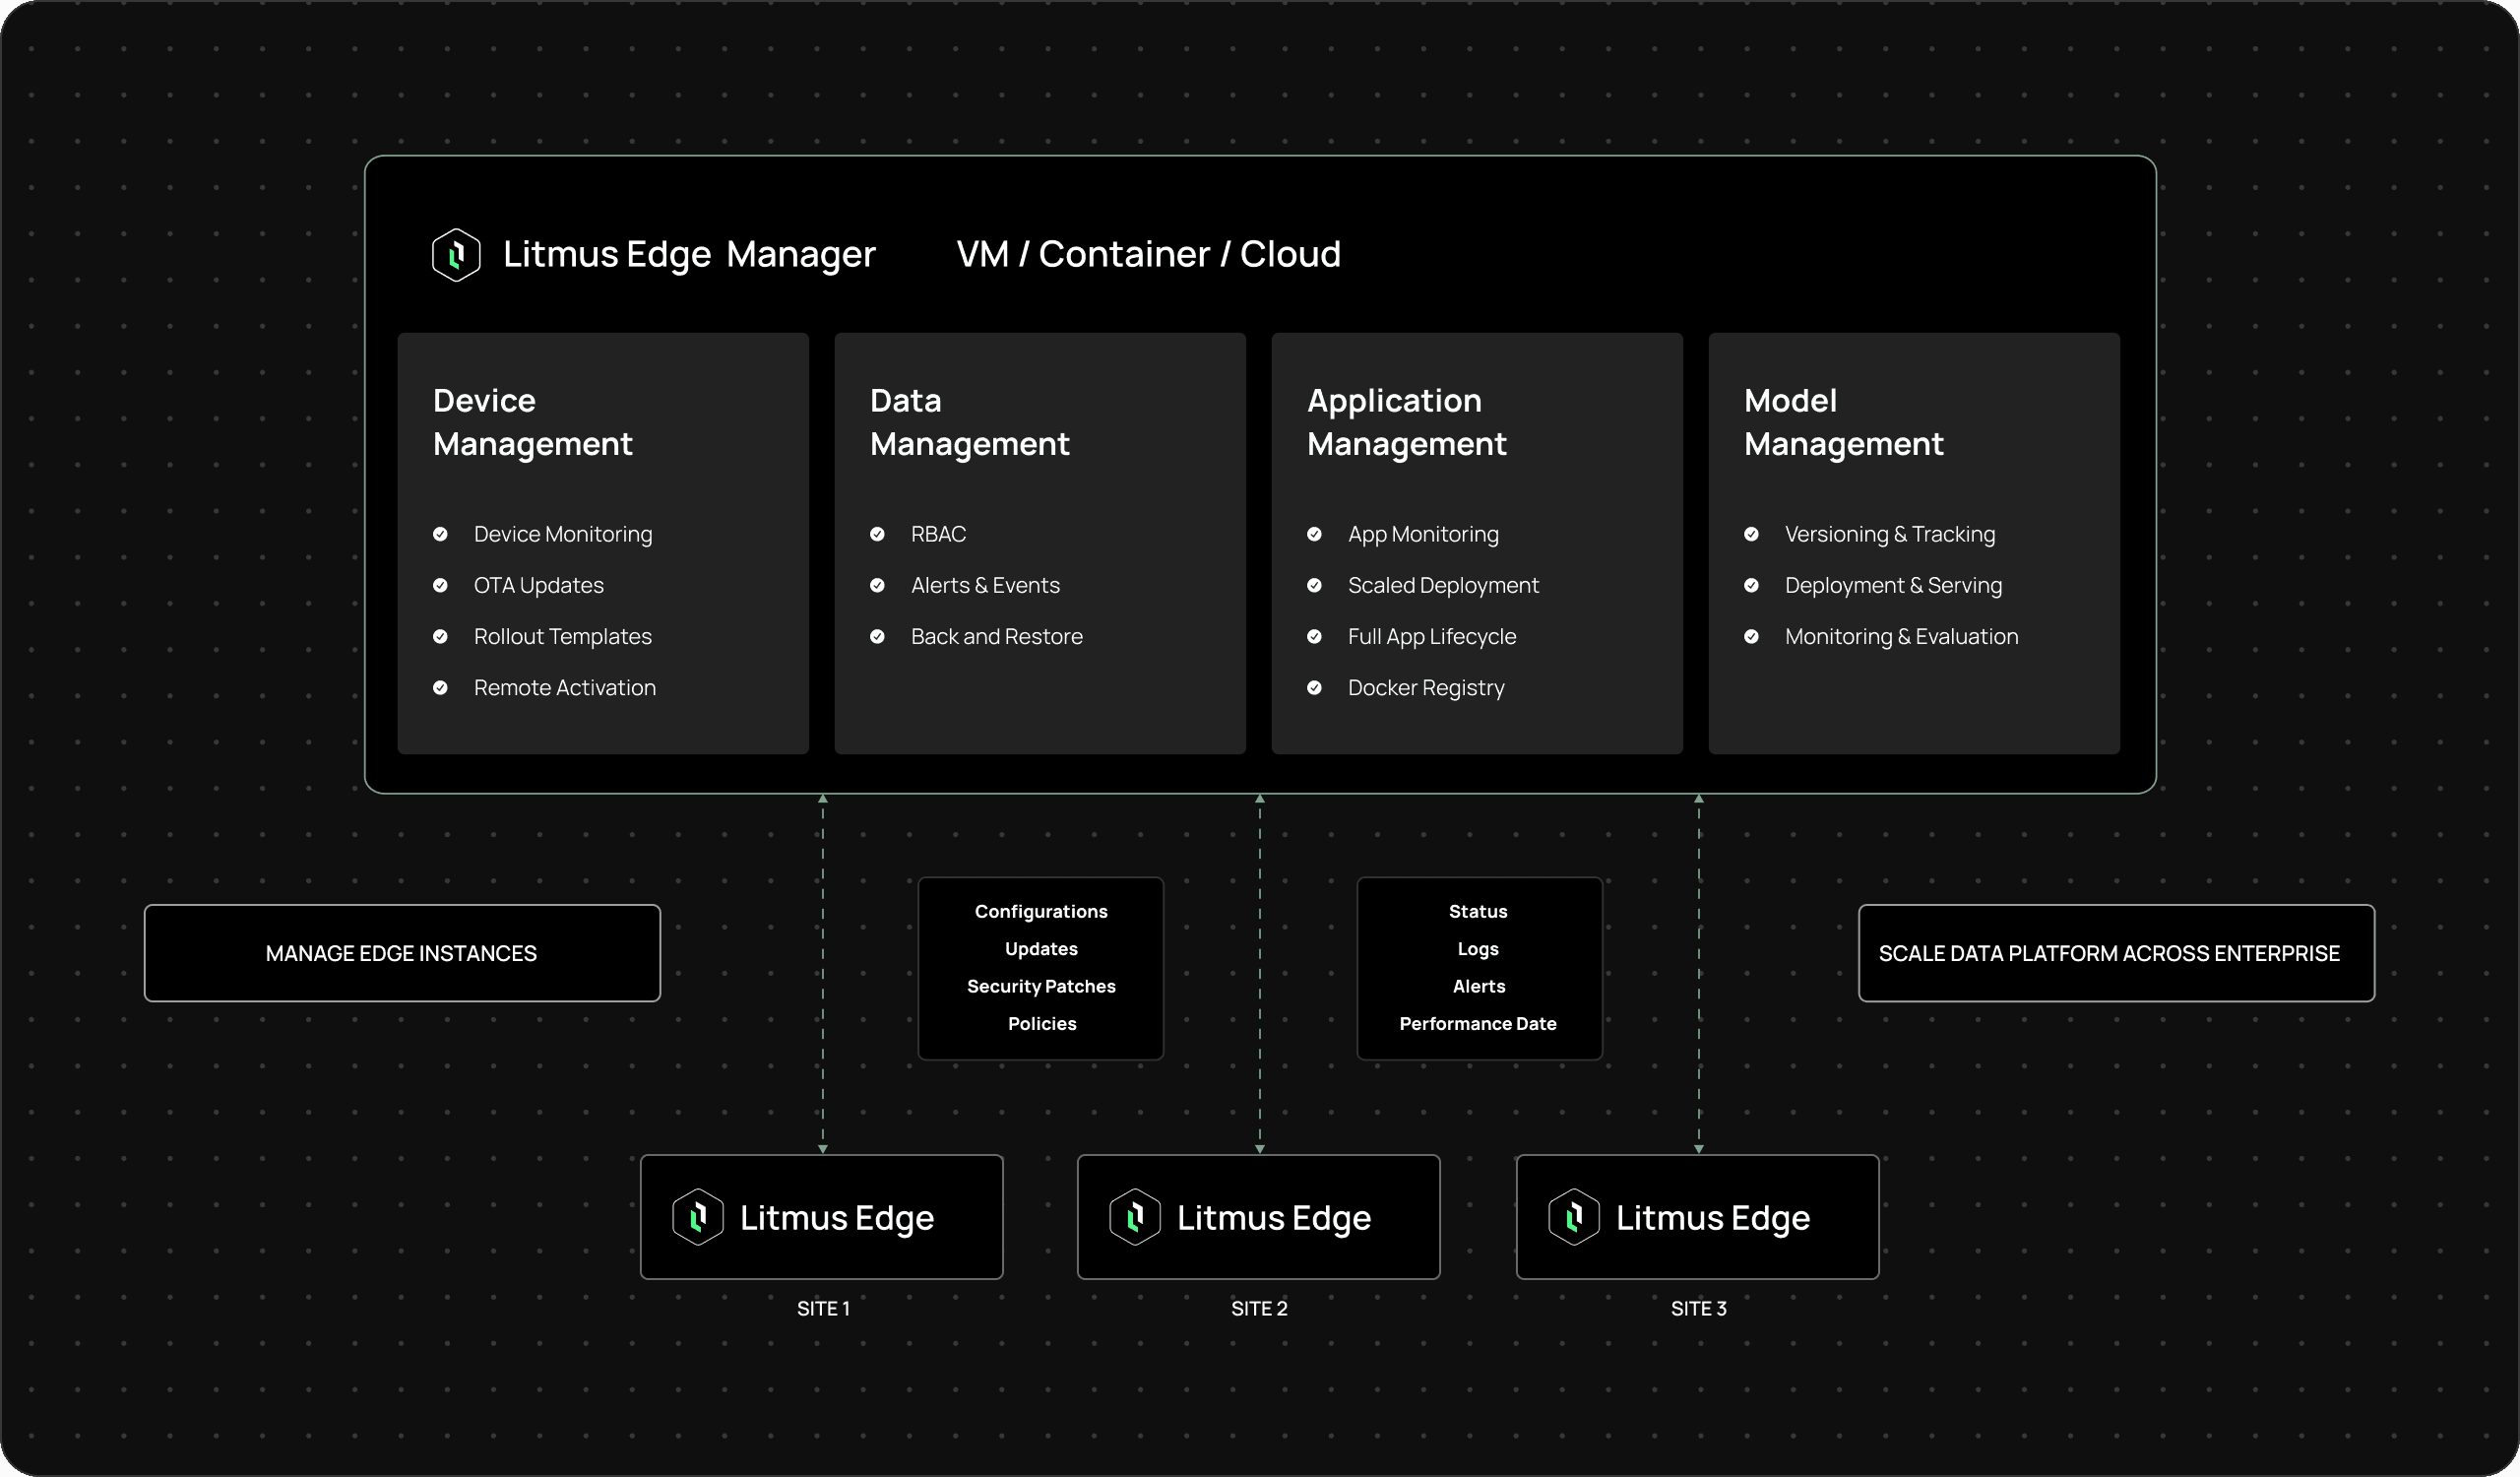This screenshot has height=1477, width=2520.
Task: Click the checkmark icon beside RBAC
Action: click(878, 534)
